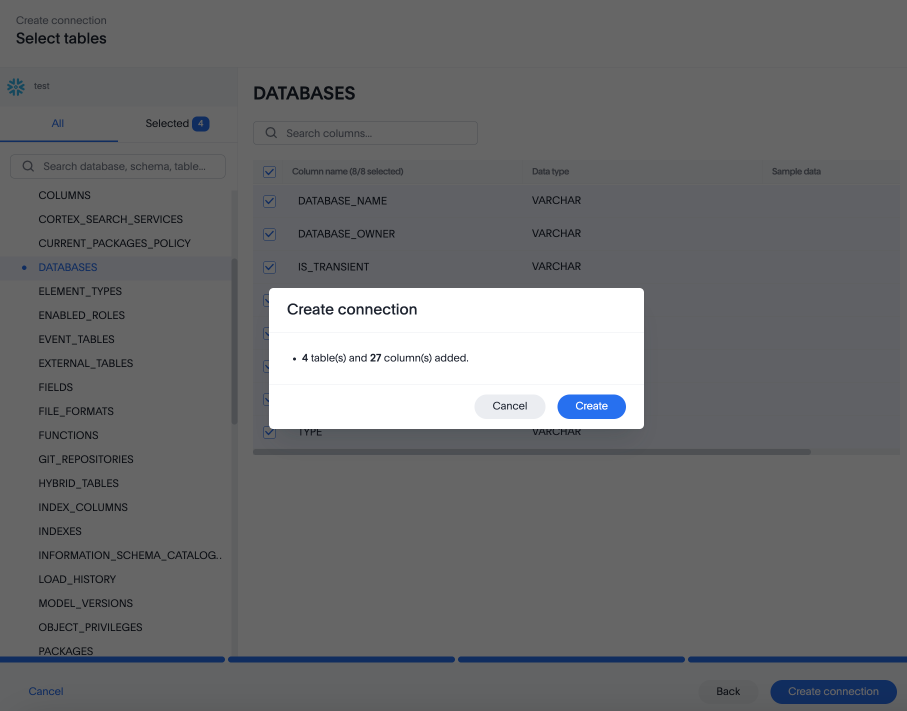Click the bottom-left Cancel link

tap(46, 691)
